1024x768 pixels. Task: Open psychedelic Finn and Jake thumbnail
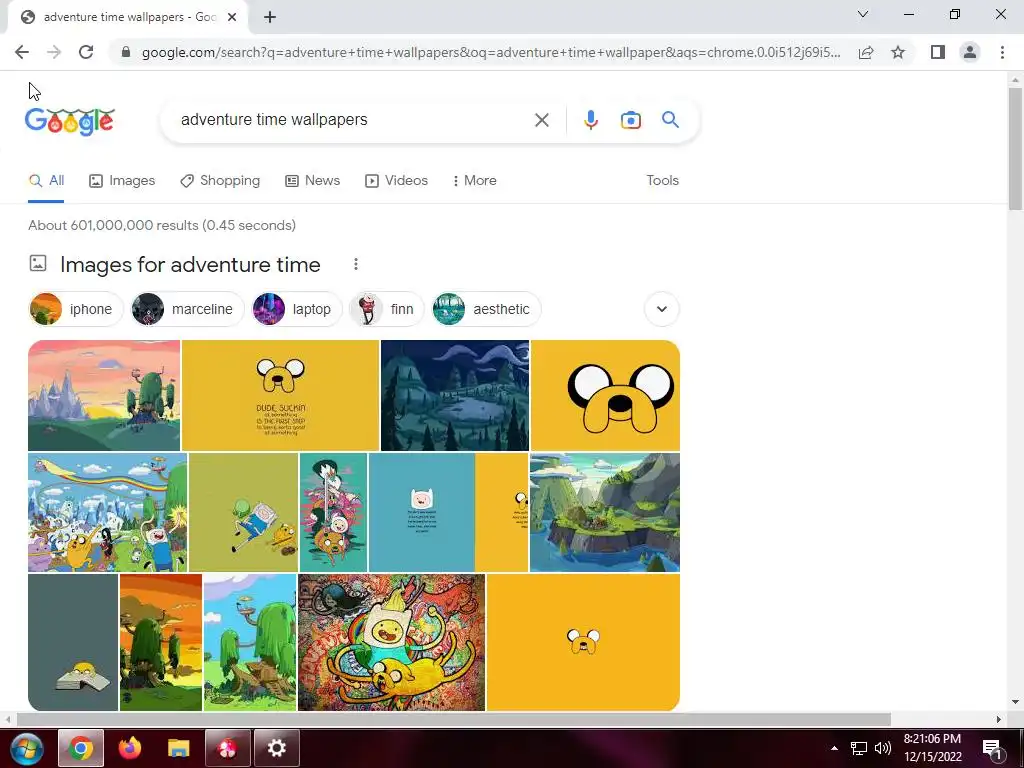pos(391,642)
